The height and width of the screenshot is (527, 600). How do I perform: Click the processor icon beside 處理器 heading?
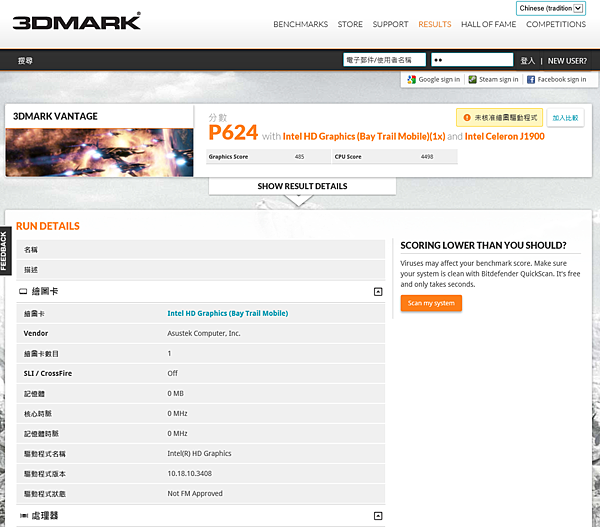(x=23, y=516)
